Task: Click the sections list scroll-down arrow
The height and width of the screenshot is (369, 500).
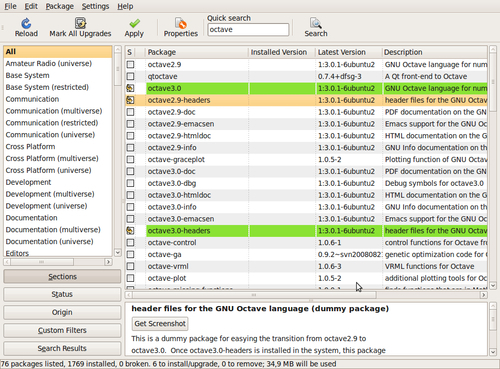Action: point(118,253)
